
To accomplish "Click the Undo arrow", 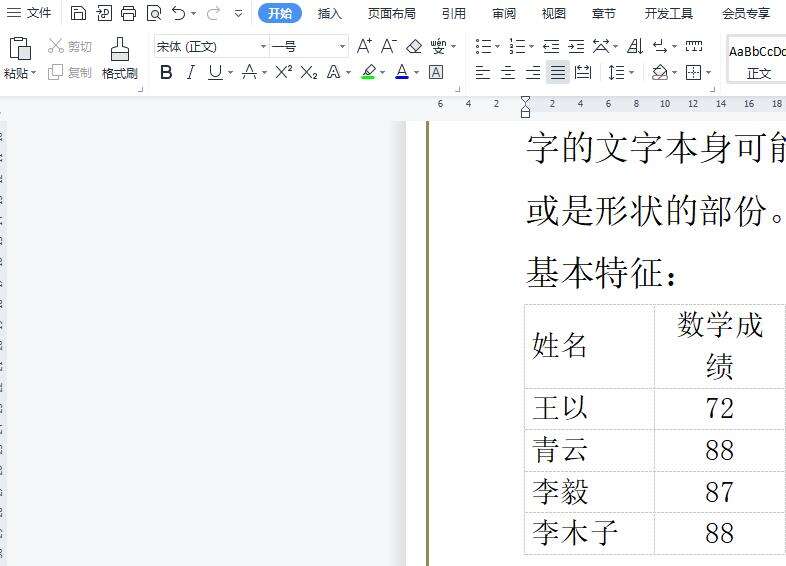I will [178, 13].
